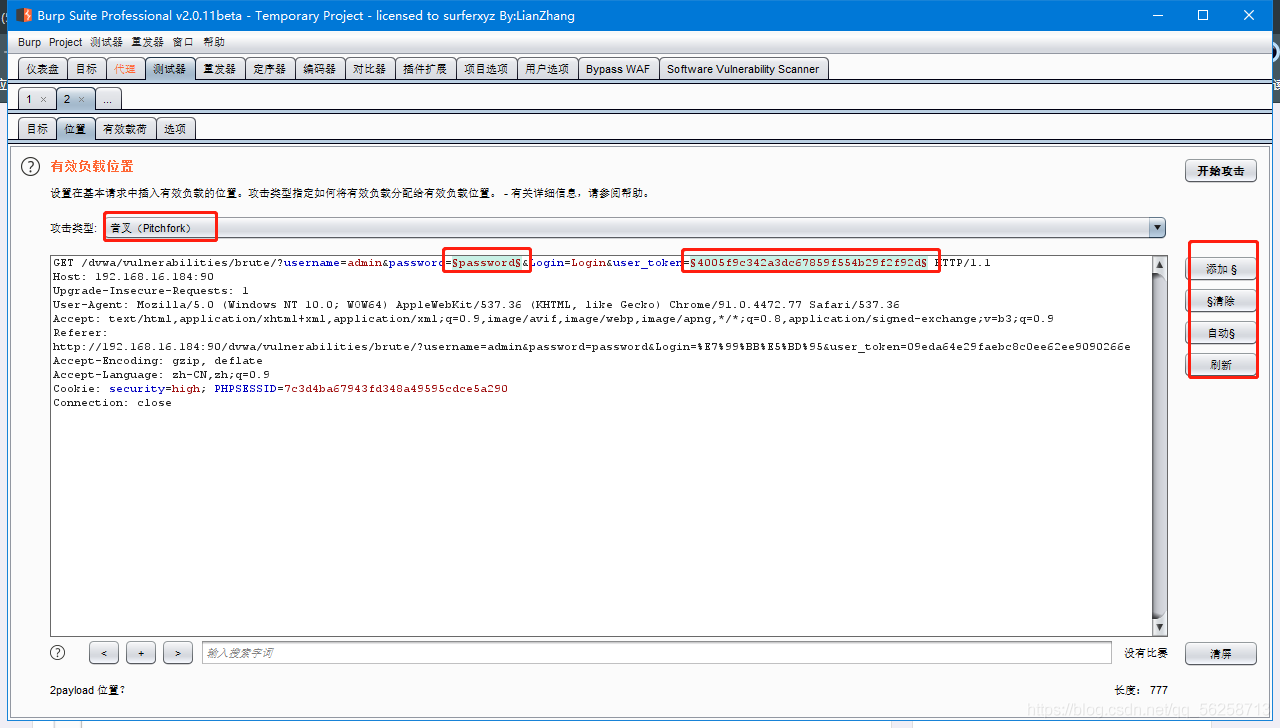The image size is (1280, 728).
Task: Add new attack tab with ... button
Action: pos(108,99)
